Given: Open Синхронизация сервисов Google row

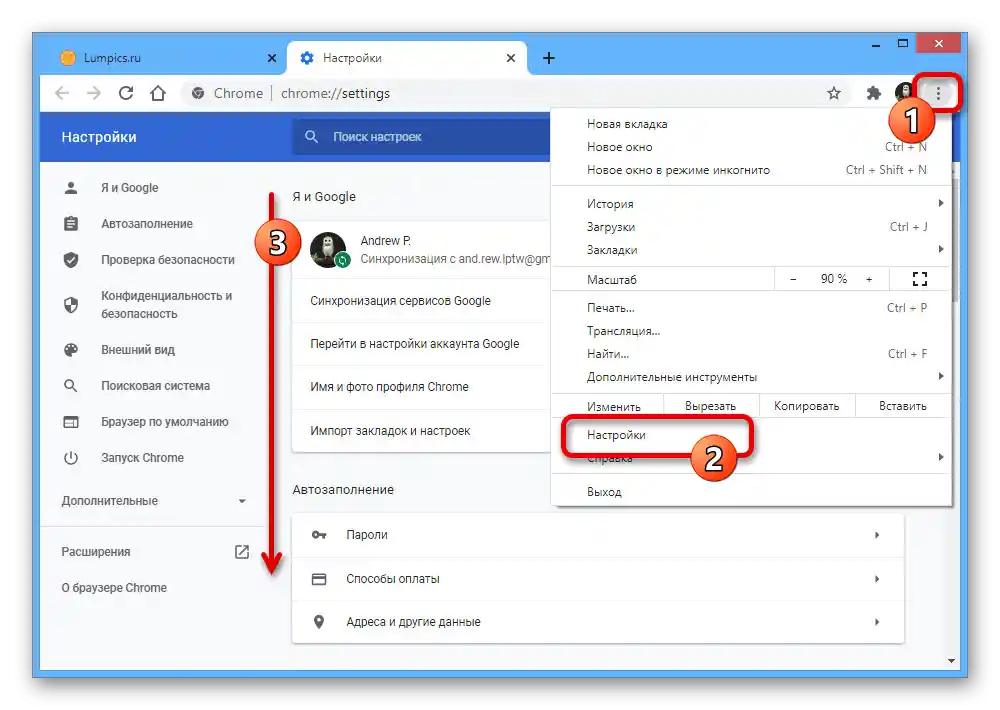Looking at the screenshot, I should coord(421,301).
